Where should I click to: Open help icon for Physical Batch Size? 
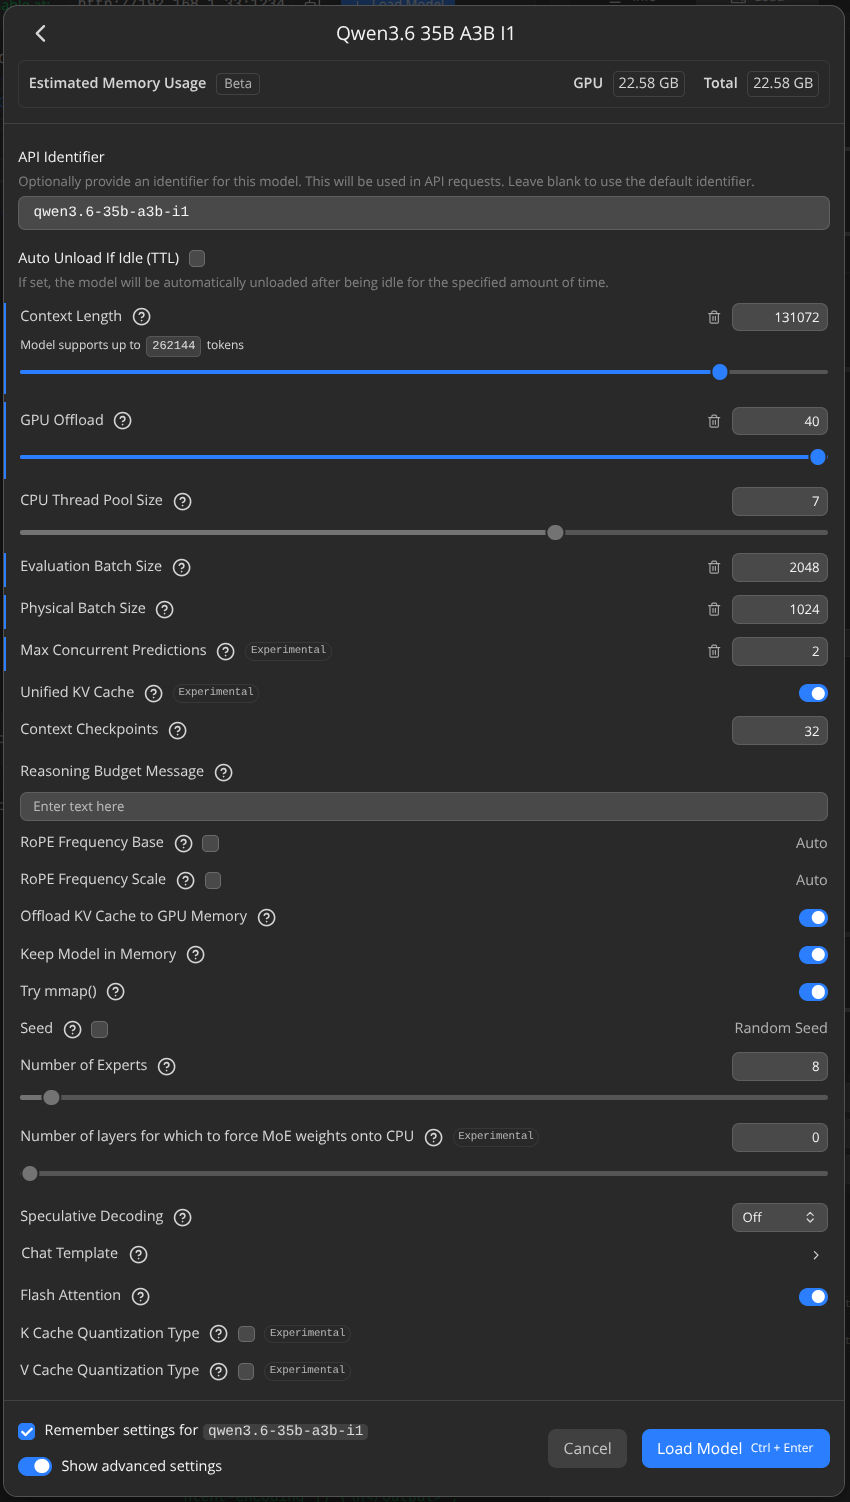pos(165,609)
